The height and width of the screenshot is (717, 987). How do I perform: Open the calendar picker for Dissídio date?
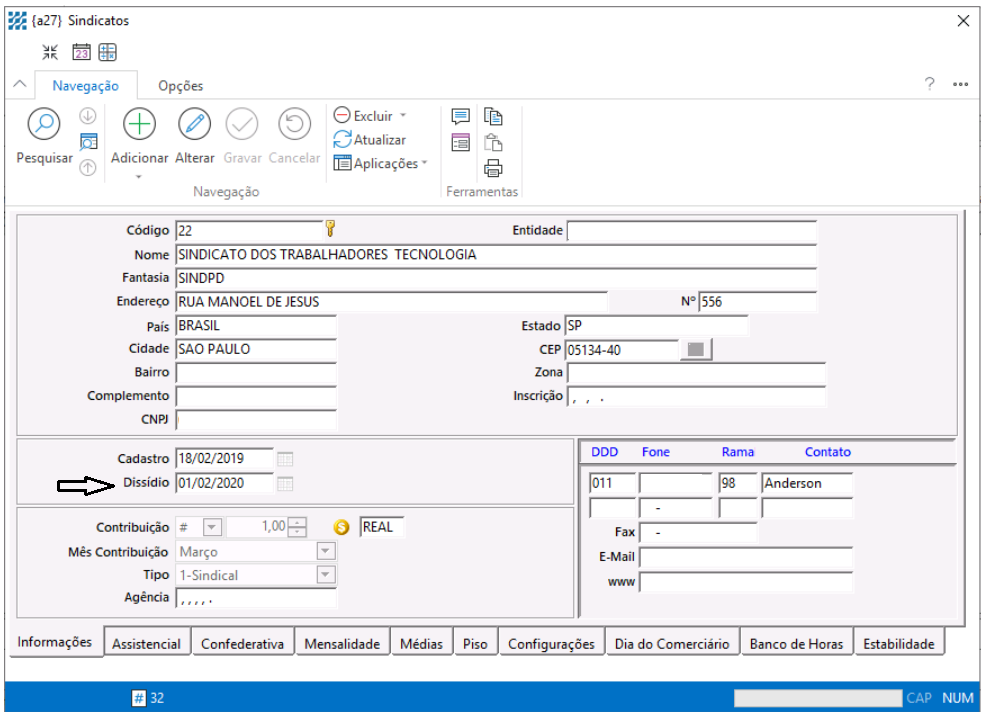[x=285, y=483]
